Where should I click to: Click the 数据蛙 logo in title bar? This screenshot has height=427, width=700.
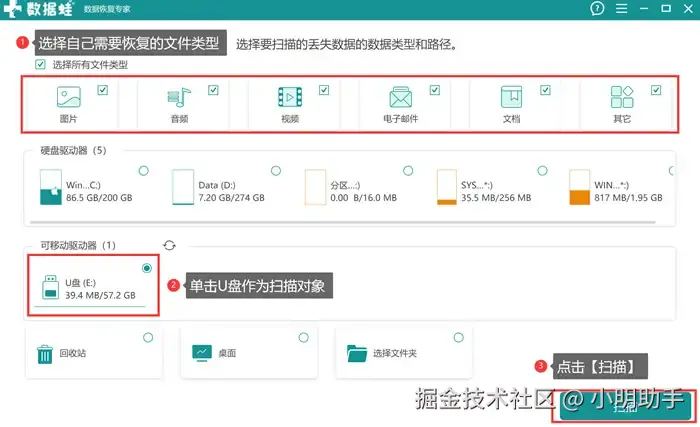click(x=38, y=9)
